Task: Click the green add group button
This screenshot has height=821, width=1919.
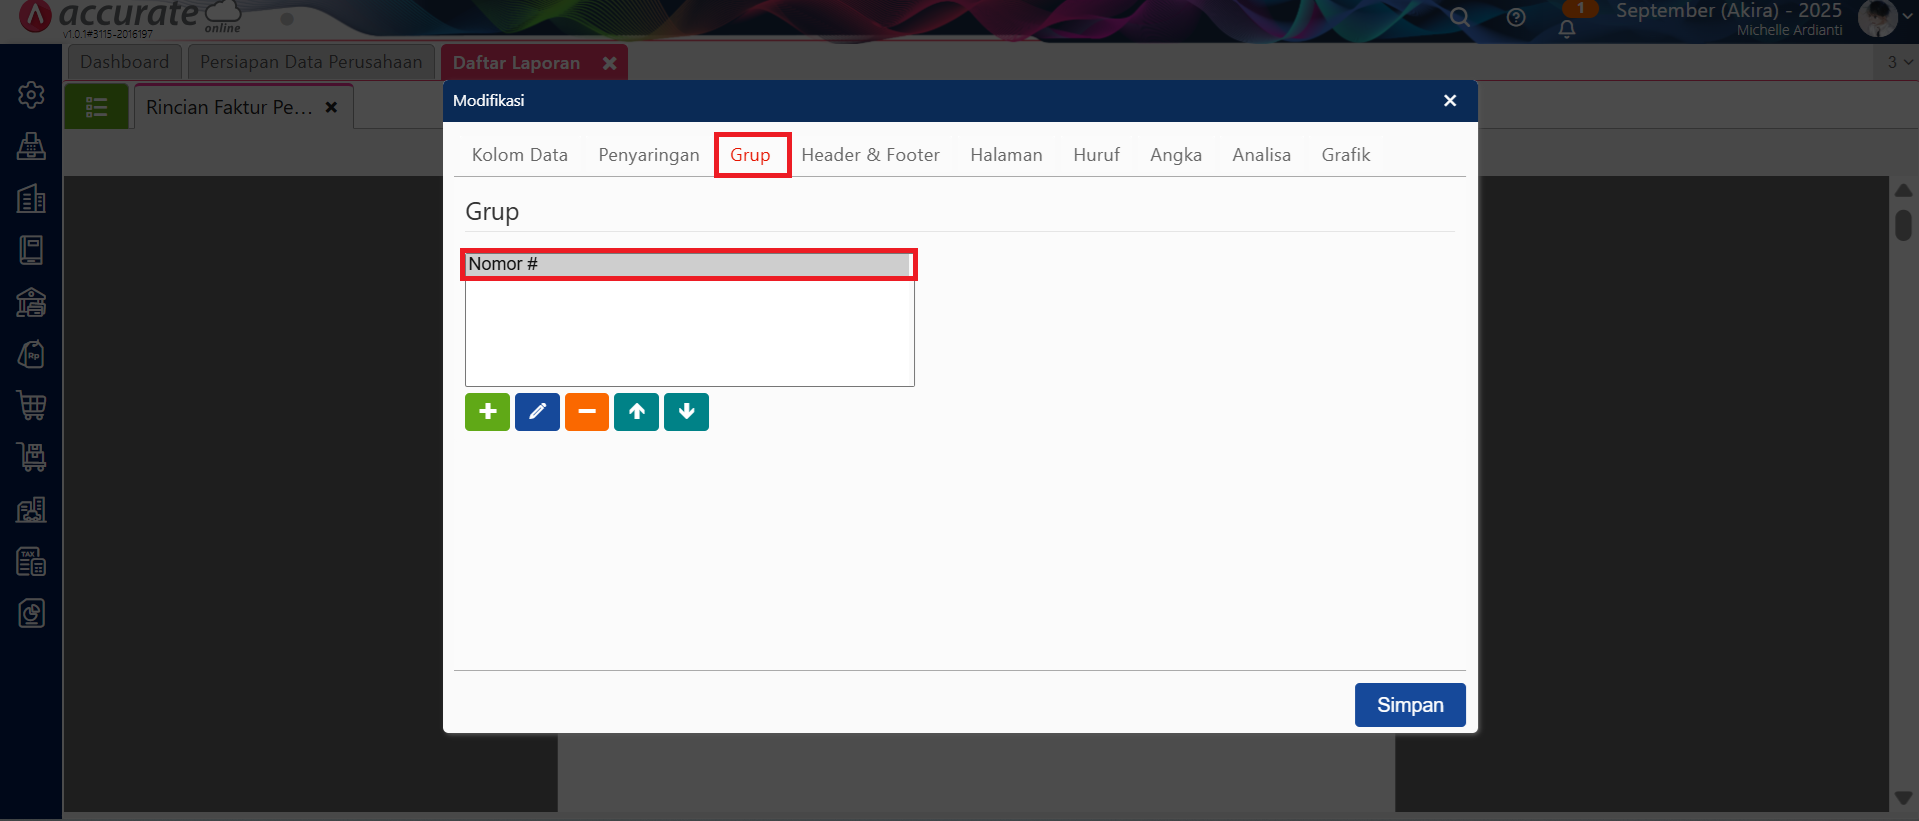Action: (487, 412)
